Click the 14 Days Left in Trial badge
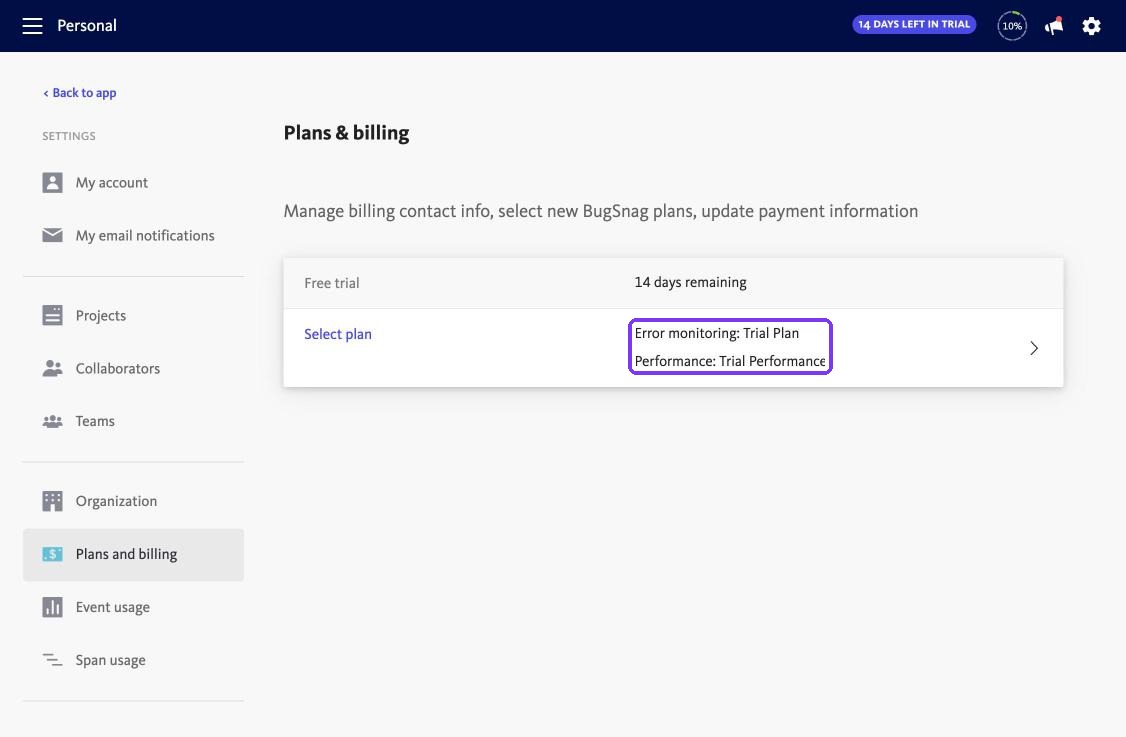The width and height of the screenshot is (1126, 737). point(913,24)
